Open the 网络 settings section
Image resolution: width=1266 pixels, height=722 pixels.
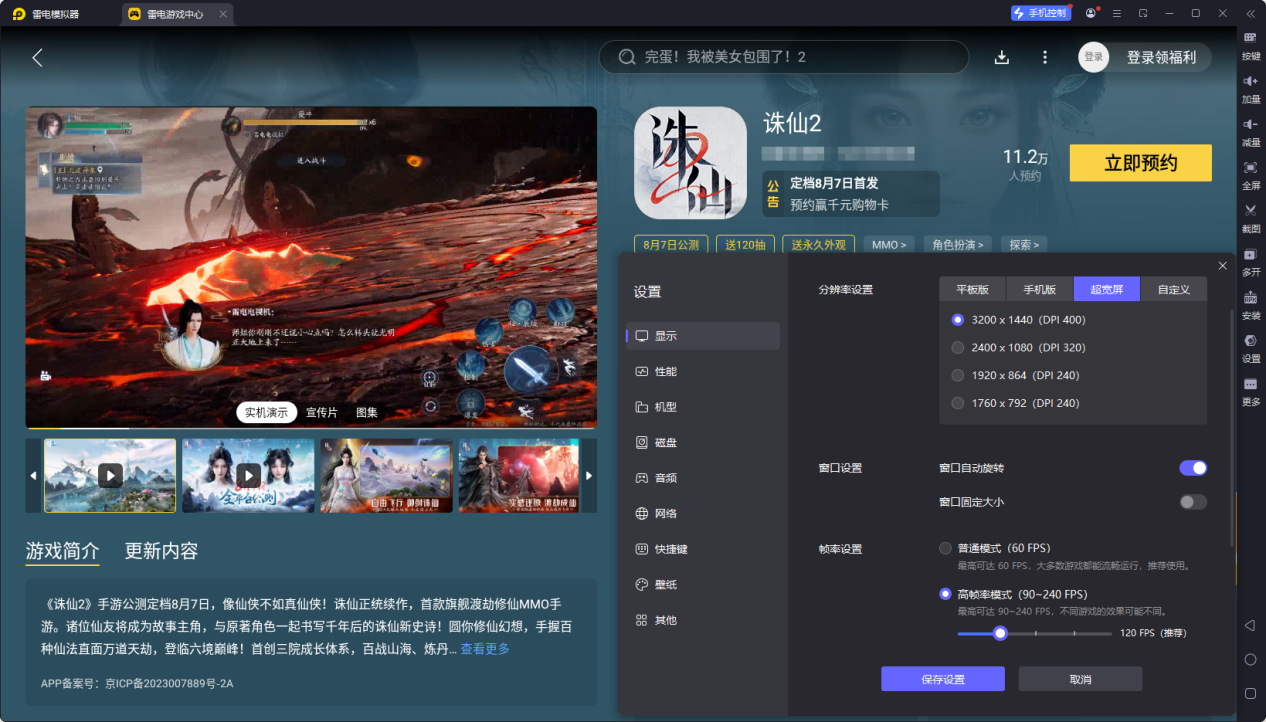click(703, 513)
